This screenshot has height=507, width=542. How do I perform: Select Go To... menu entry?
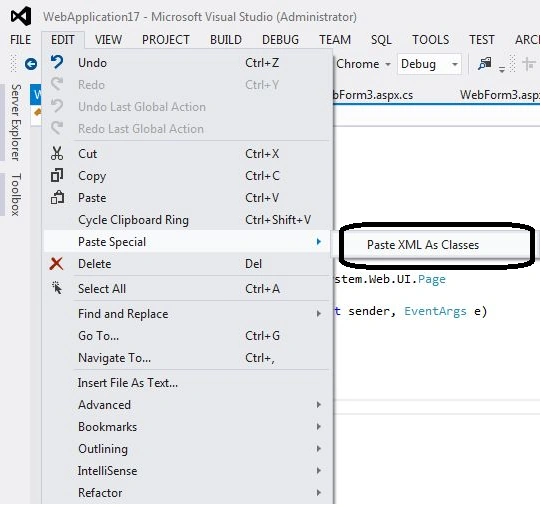(x=187, y=336)
